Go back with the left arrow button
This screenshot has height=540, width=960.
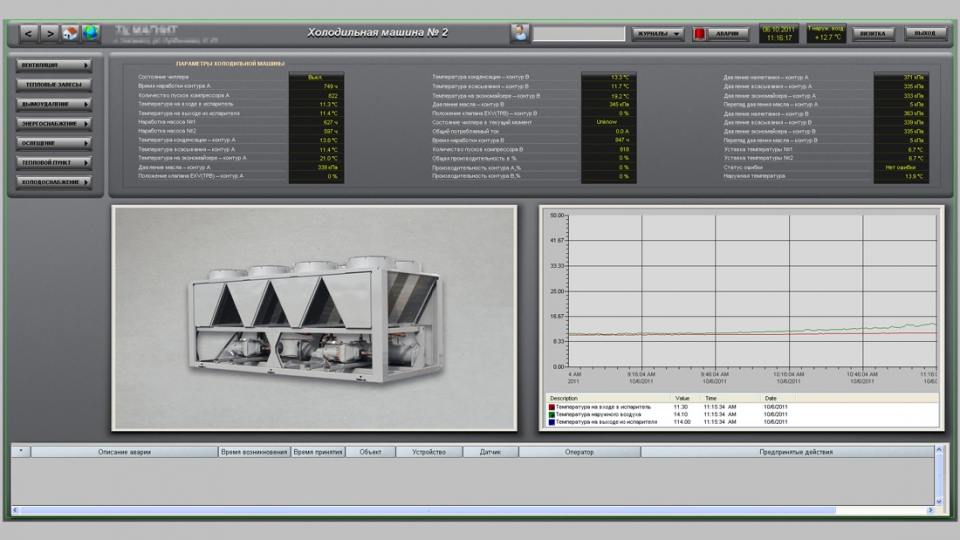pos(28,33)
